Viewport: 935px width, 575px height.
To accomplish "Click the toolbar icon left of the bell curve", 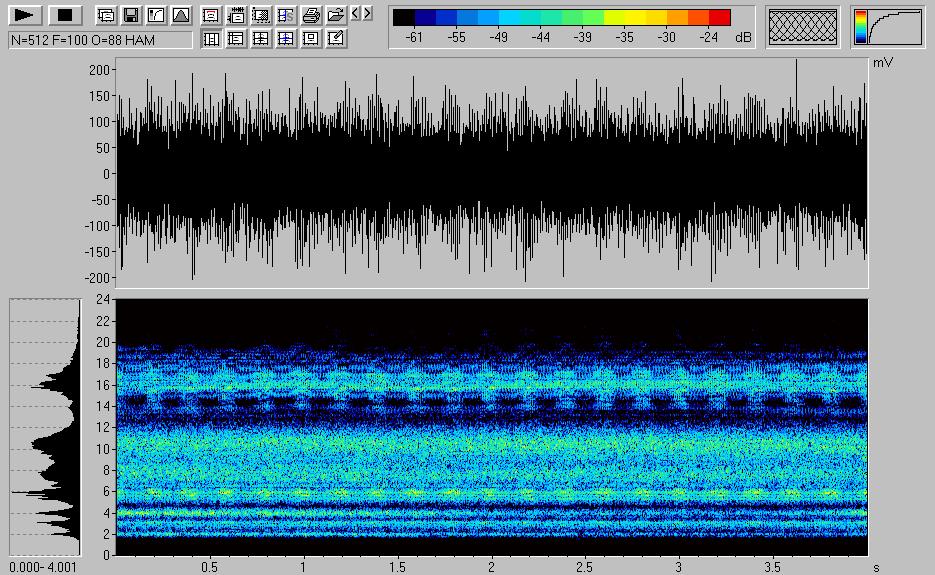I will coord(155,15).
